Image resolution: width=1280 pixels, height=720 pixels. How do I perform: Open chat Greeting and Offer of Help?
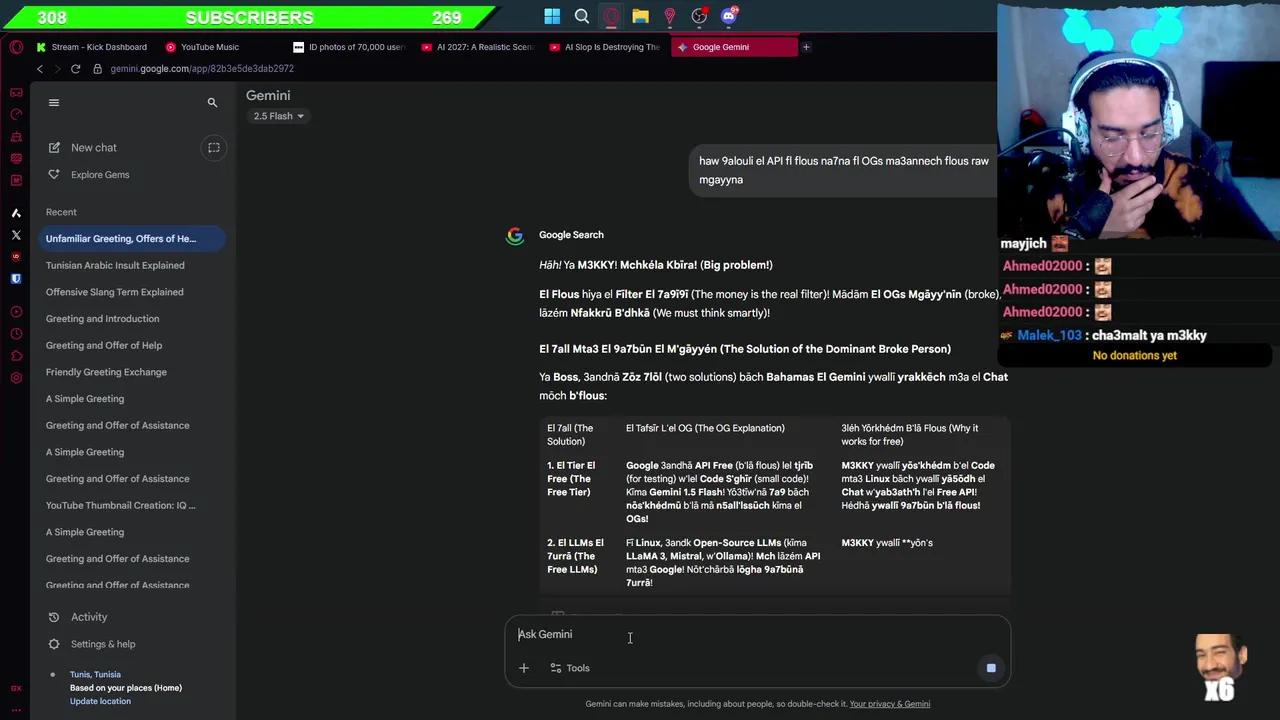coord(132,345)
